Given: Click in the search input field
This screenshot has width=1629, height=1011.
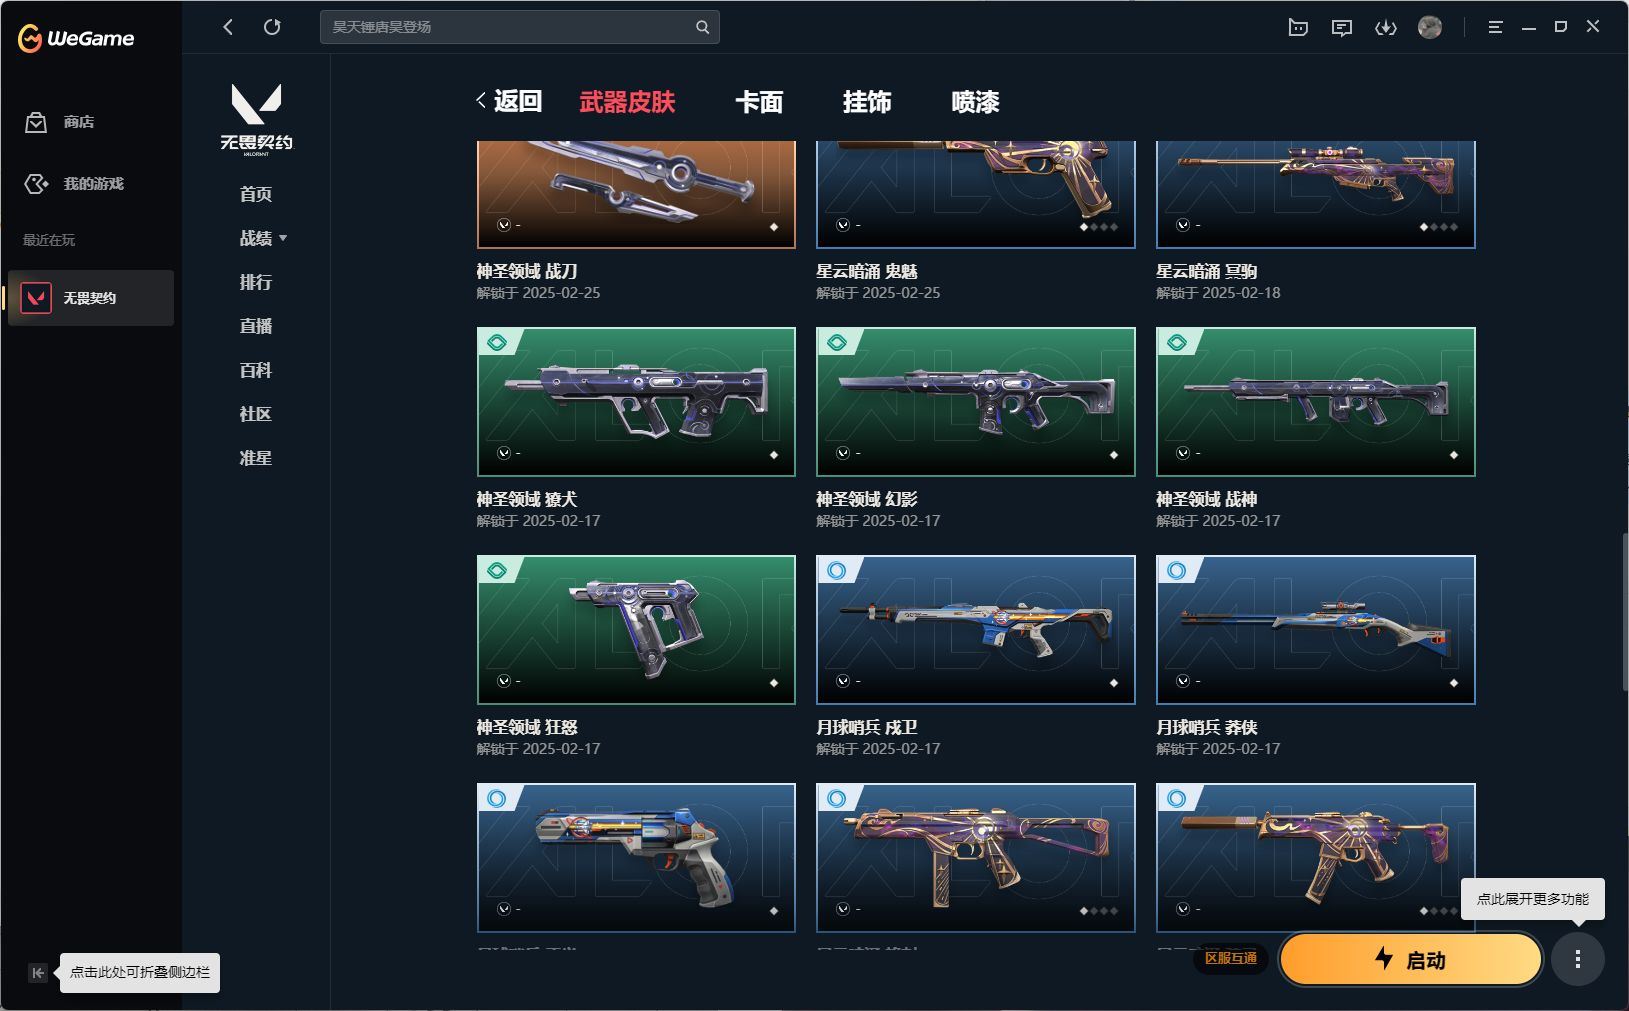Looking at the screenshot, I should pyautogui.click(x=510, y=27).
